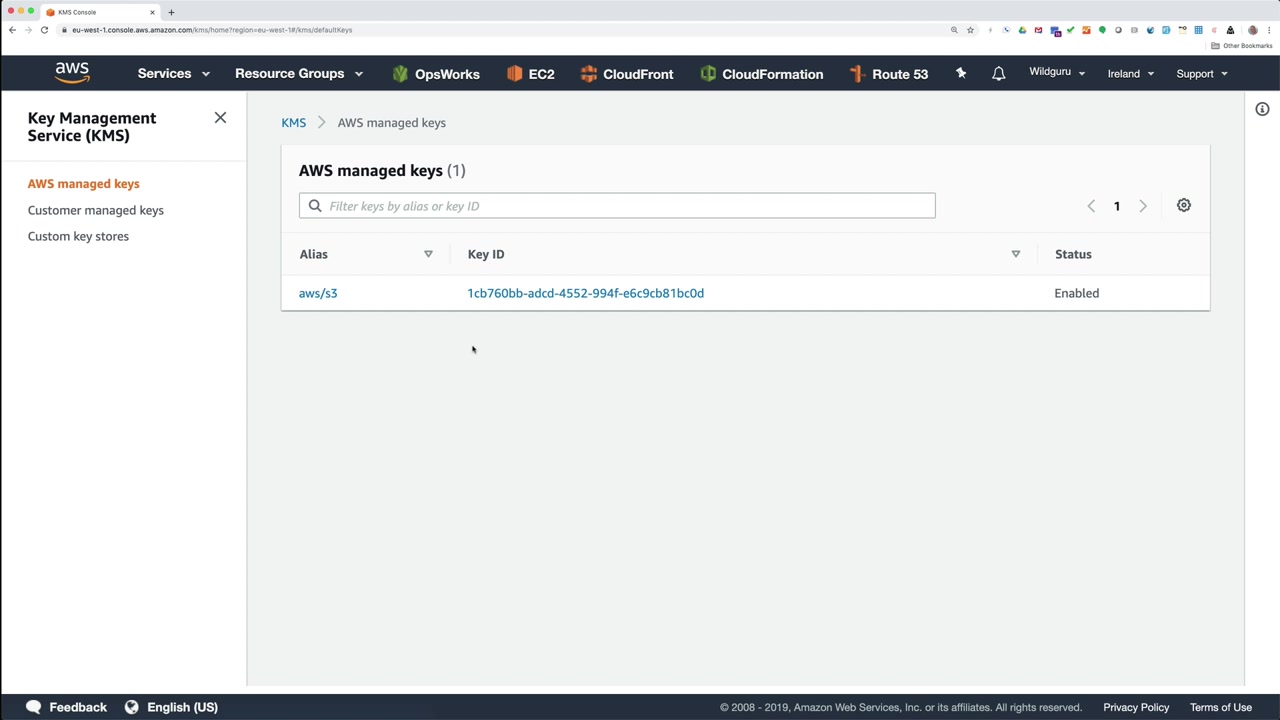Open the Support dropdown menu

pos(1202,74)
